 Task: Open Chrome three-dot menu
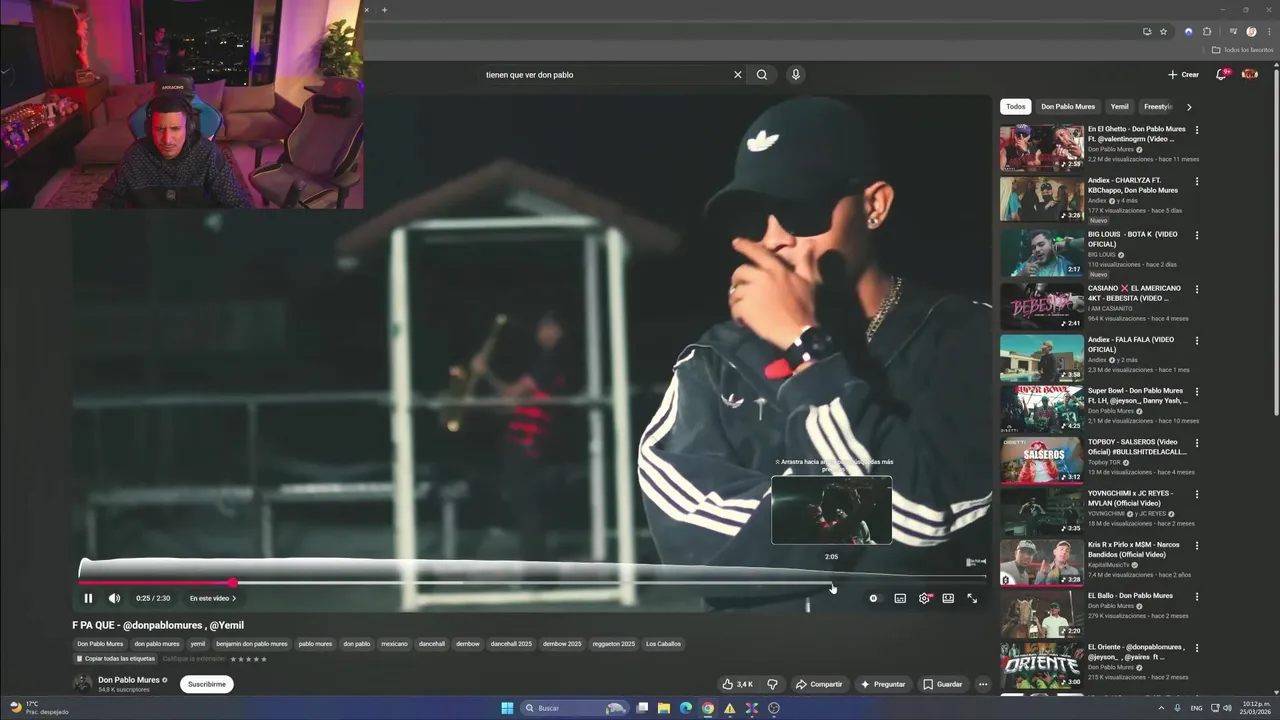[x=1268, y=31]
